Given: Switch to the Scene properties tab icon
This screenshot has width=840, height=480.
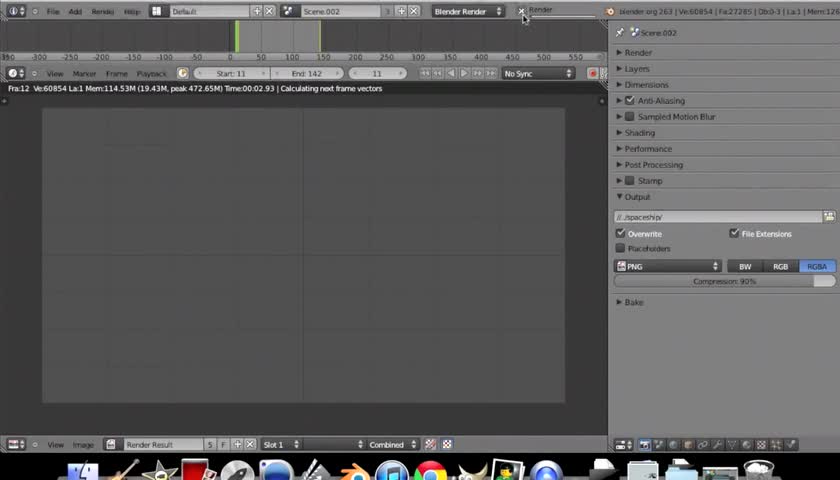Looking at the screenshot, I should [x=659, y=445].
